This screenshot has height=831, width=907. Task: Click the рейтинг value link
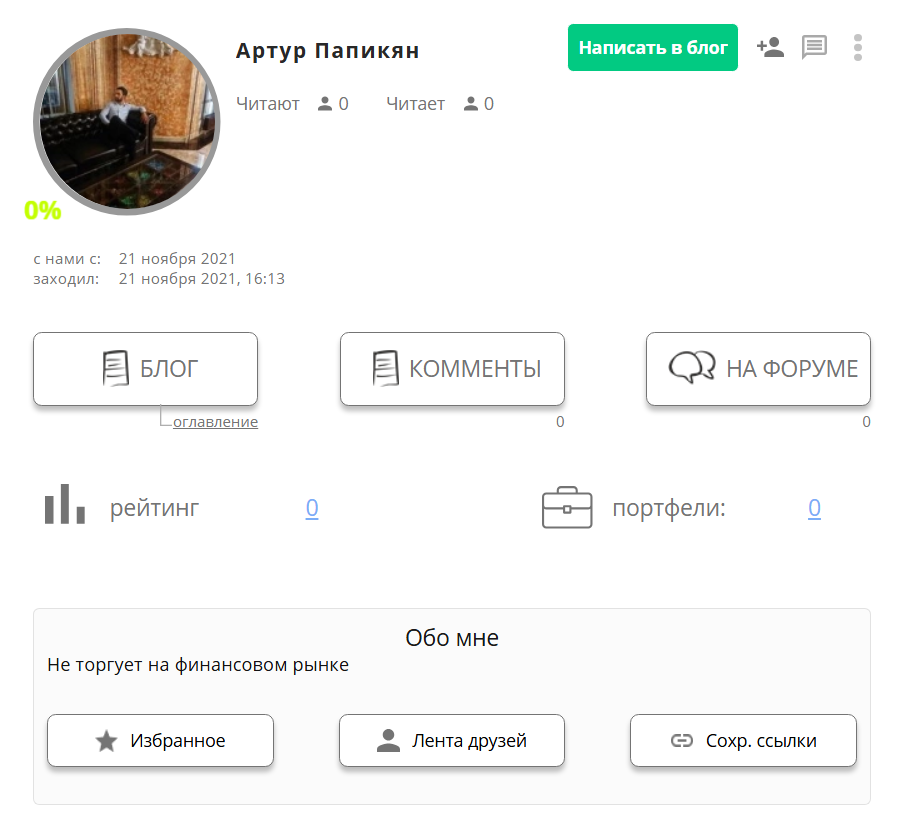[312, 508]
